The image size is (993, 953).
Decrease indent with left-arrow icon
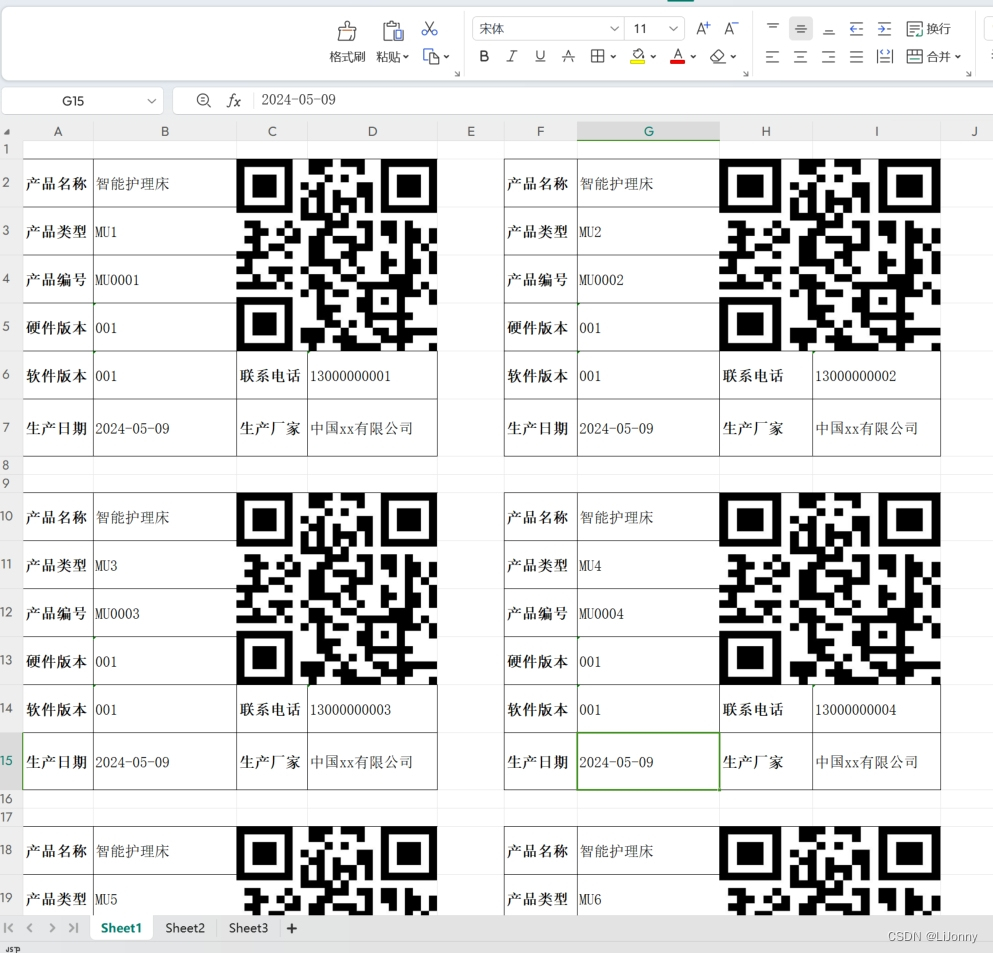coord(856,28)
